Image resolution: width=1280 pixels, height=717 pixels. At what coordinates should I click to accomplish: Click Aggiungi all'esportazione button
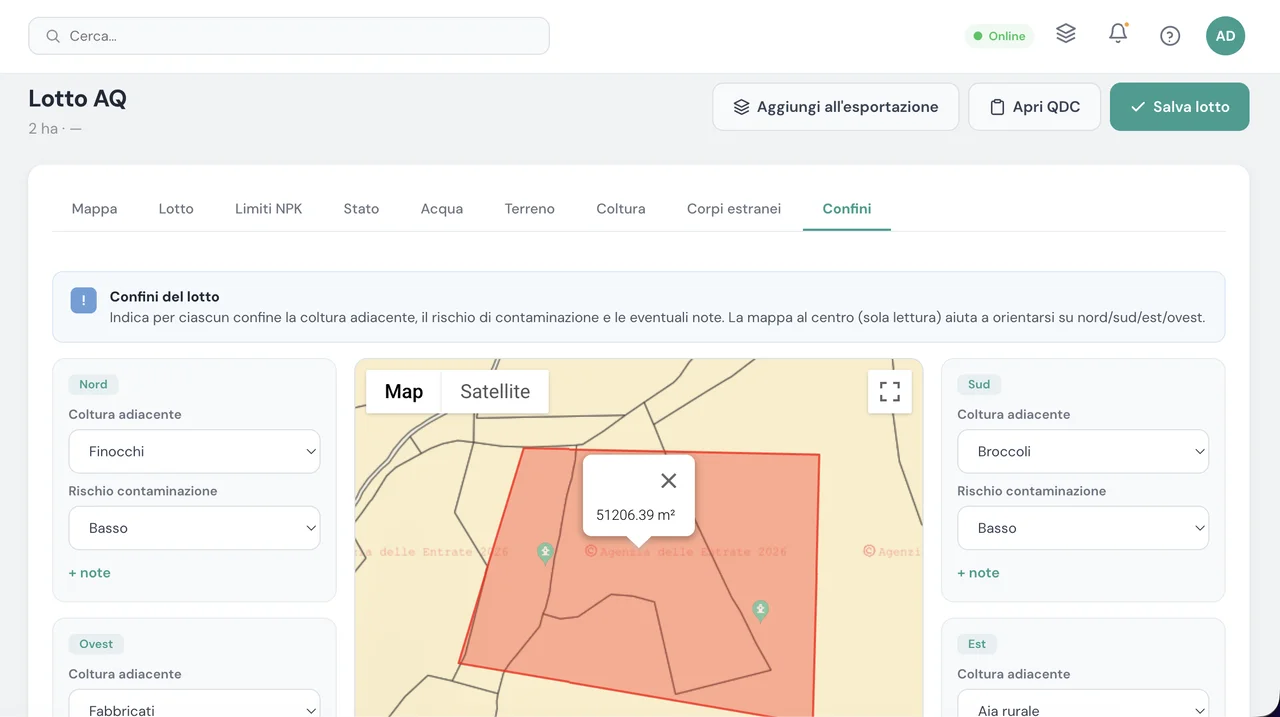836,107
